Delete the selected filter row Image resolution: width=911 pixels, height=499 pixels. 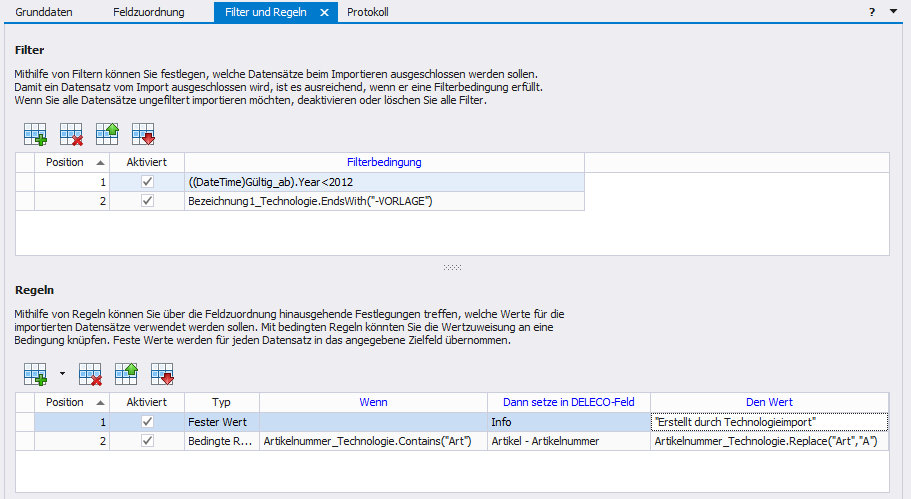tap(71, 134)
